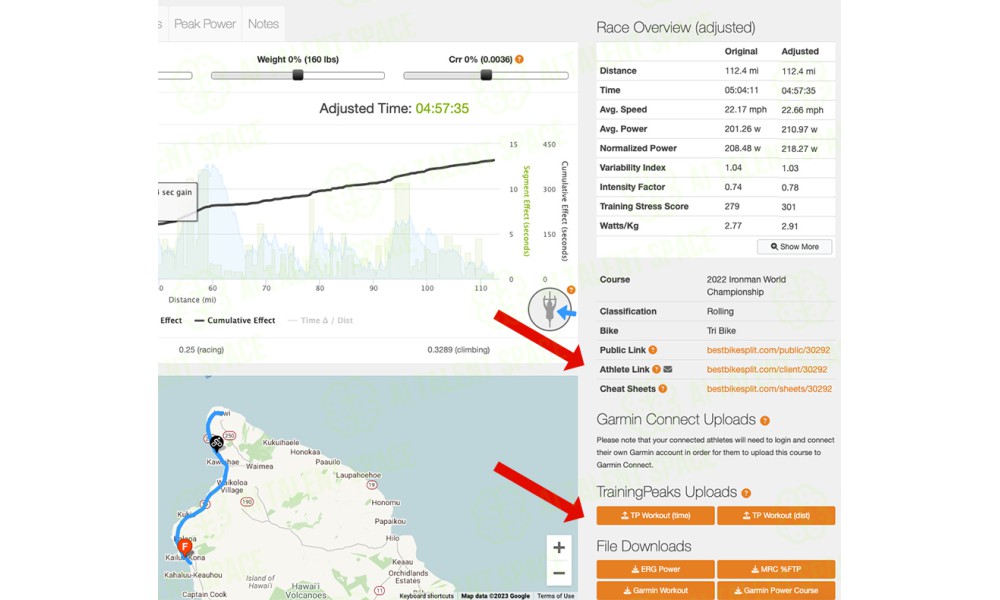
Task: Open the Notes tab
Action: click(263, 24)
